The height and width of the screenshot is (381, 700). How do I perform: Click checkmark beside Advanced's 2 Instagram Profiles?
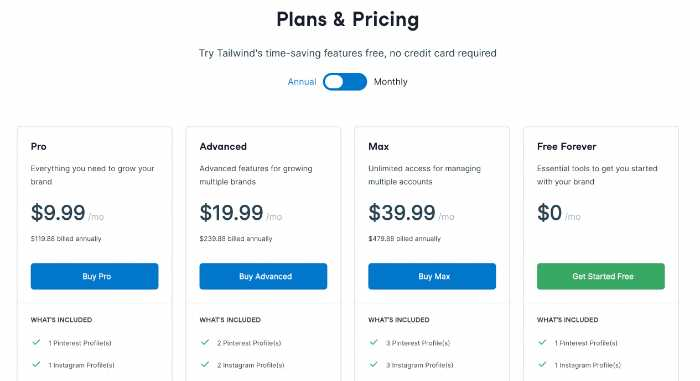[205, 364]
